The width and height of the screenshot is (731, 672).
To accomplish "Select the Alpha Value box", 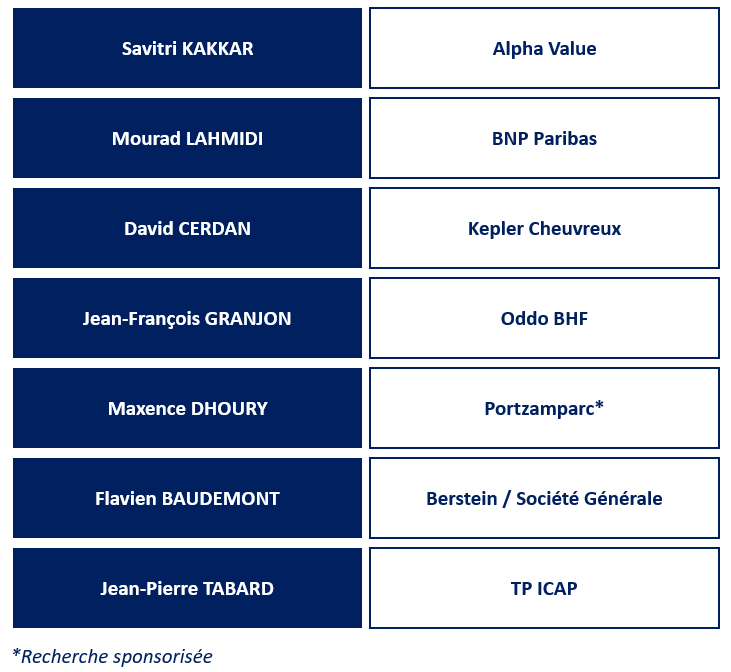I will 545,48.
